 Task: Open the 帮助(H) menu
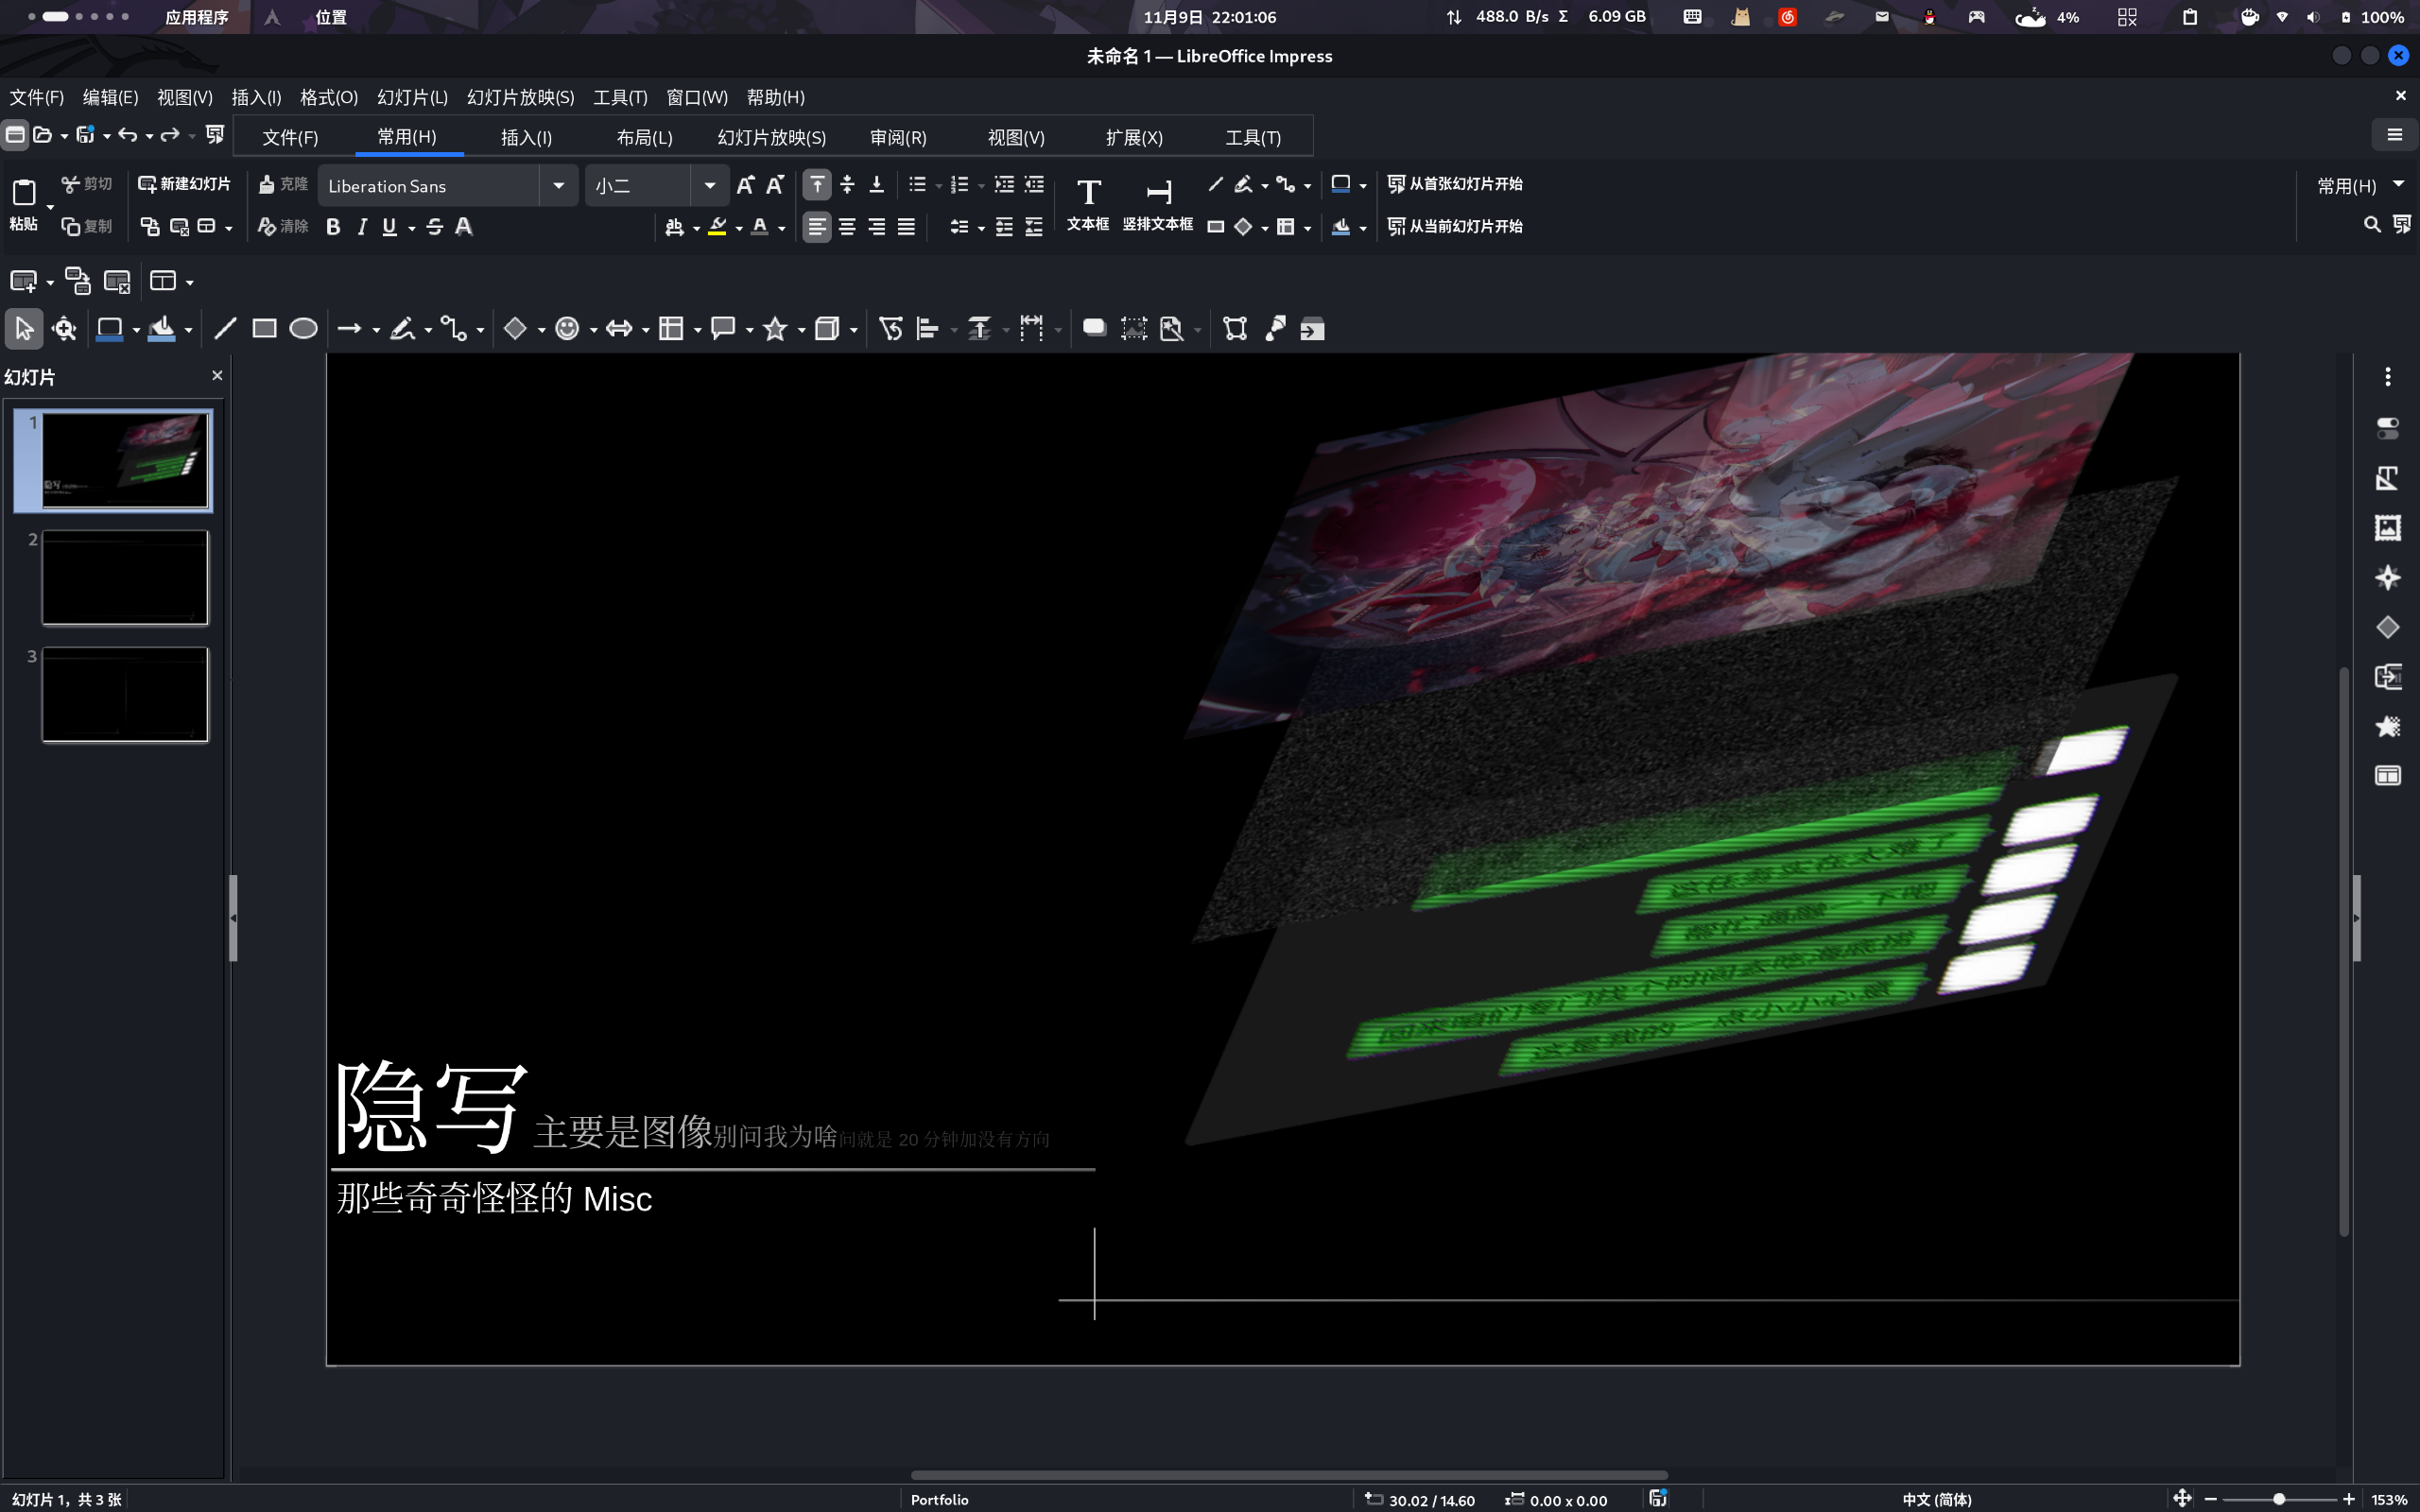pyautogui.click(x=775, y=97)
